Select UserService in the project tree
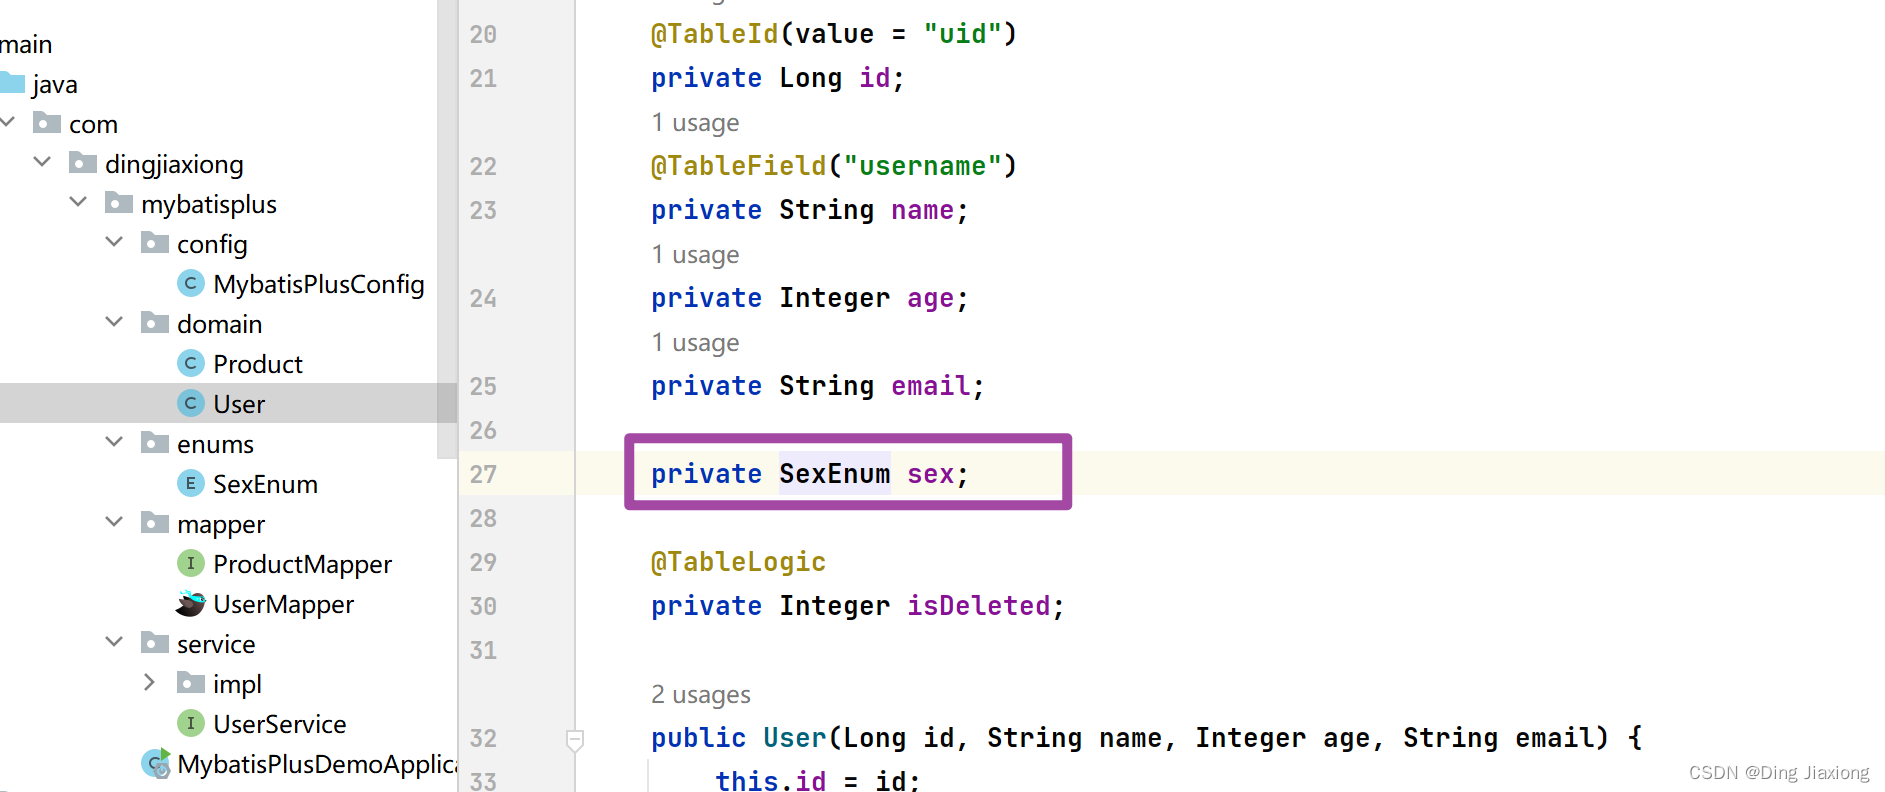 pyautogui.click(x=279, y=724)
